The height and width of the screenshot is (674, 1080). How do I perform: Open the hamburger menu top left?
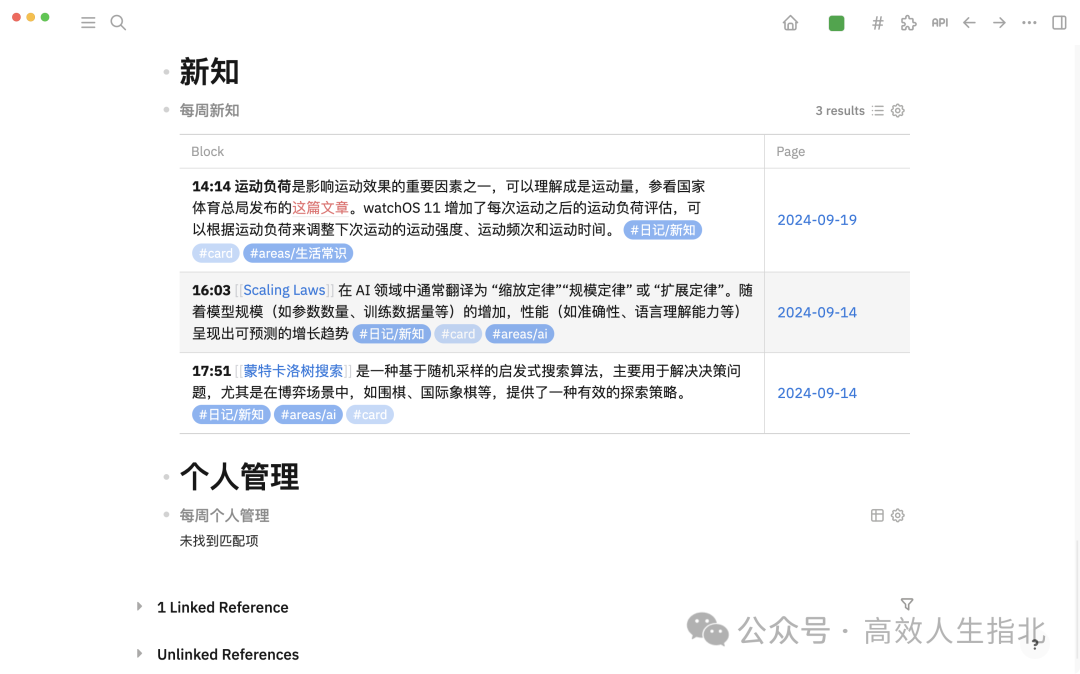click(88, 22)
